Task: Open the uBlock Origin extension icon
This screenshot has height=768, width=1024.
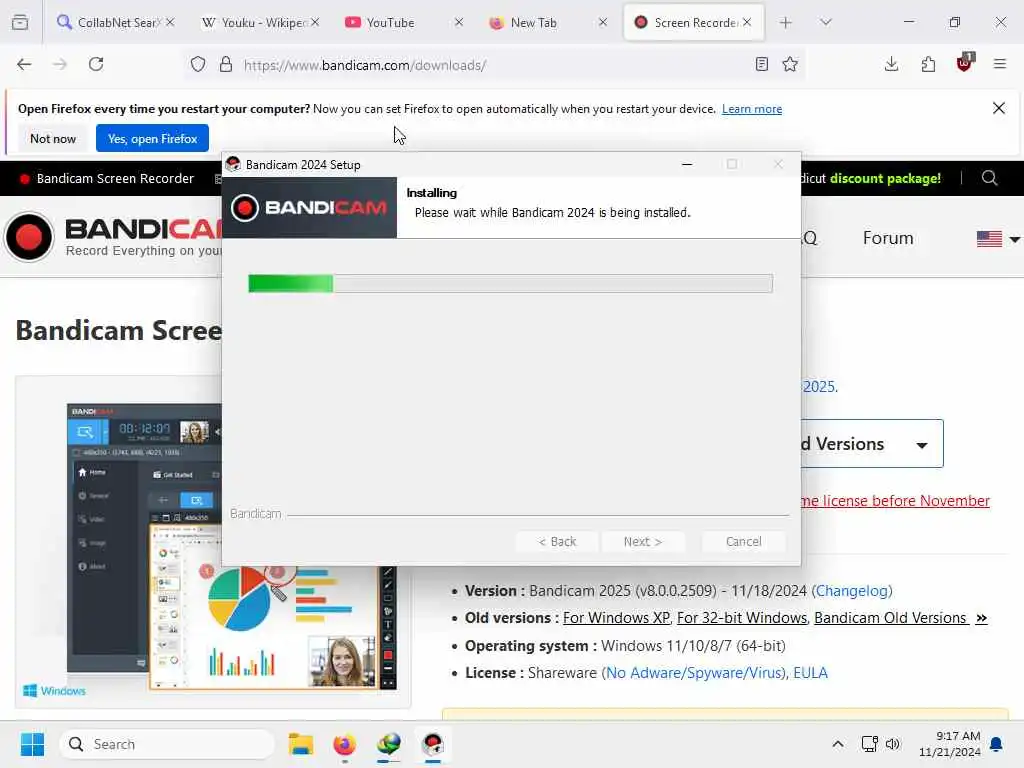Action: point(965,63)
